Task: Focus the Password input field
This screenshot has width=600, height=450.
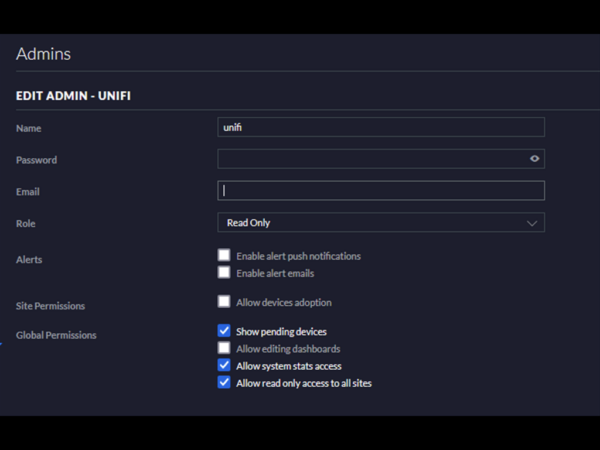Action: point(381,159)
